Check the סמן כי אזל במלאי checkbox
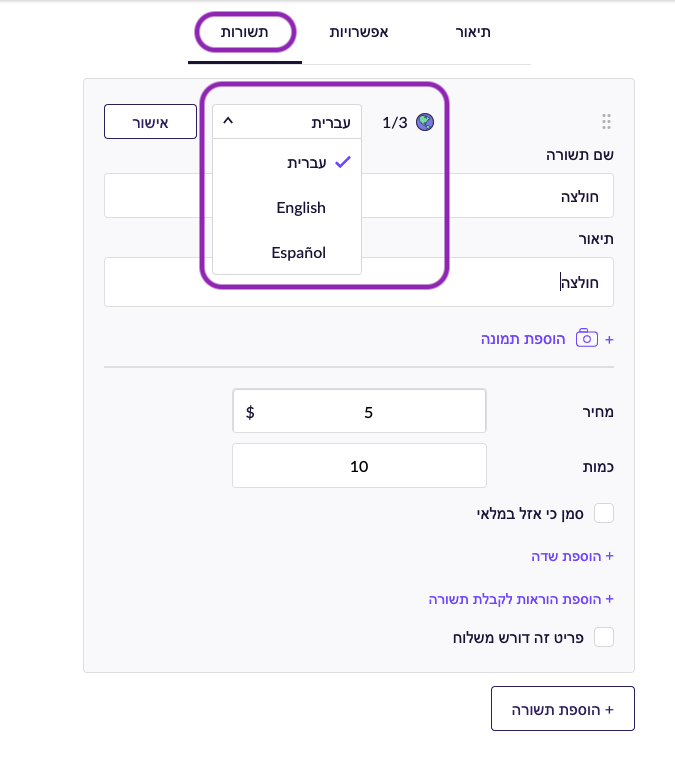The image size is (675, 764). [604, 513]
